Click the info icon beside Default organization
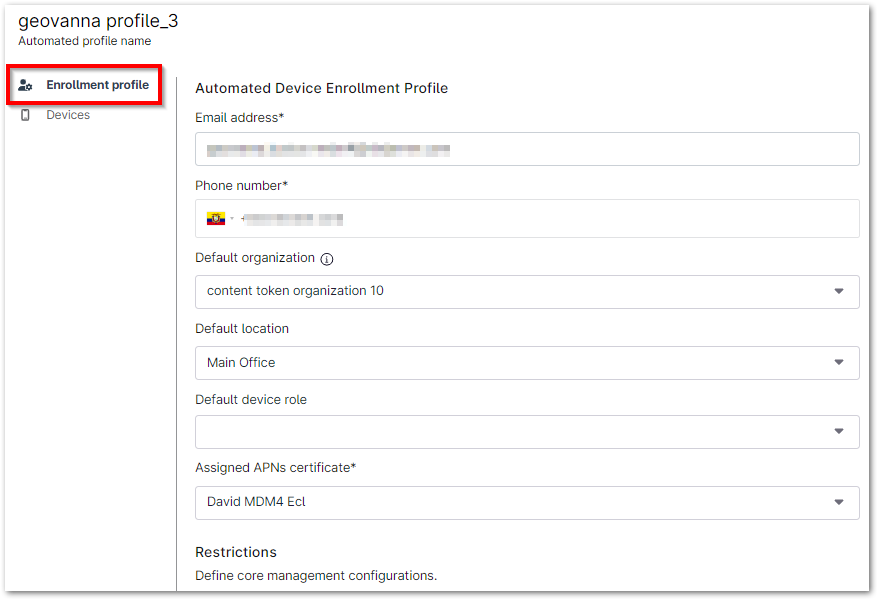The image size is (878, 600). 327,257
